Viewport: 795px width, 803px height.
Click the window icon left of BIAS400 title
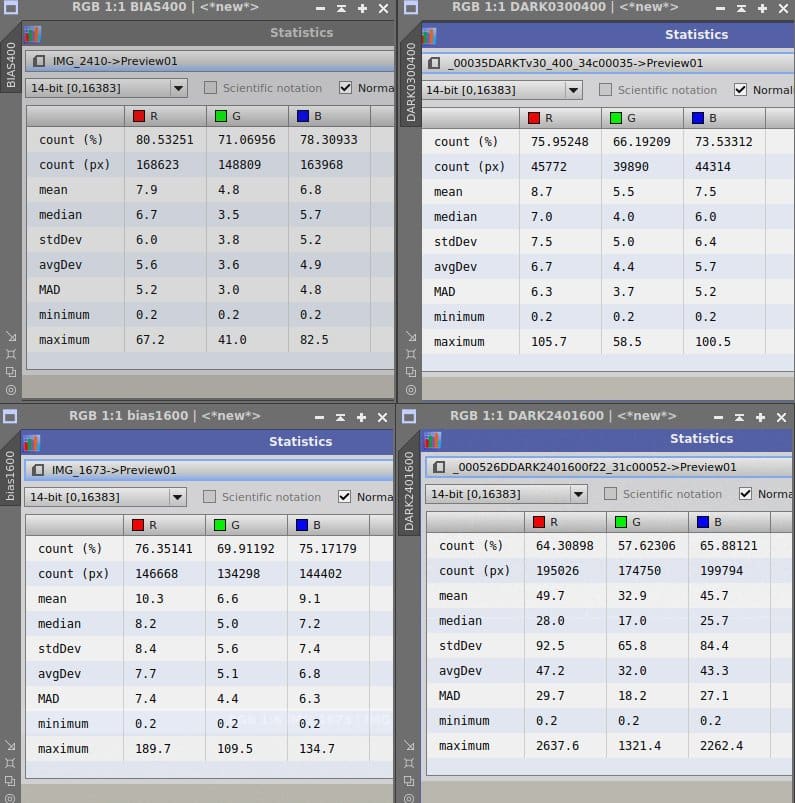click(x=10, y=7)
